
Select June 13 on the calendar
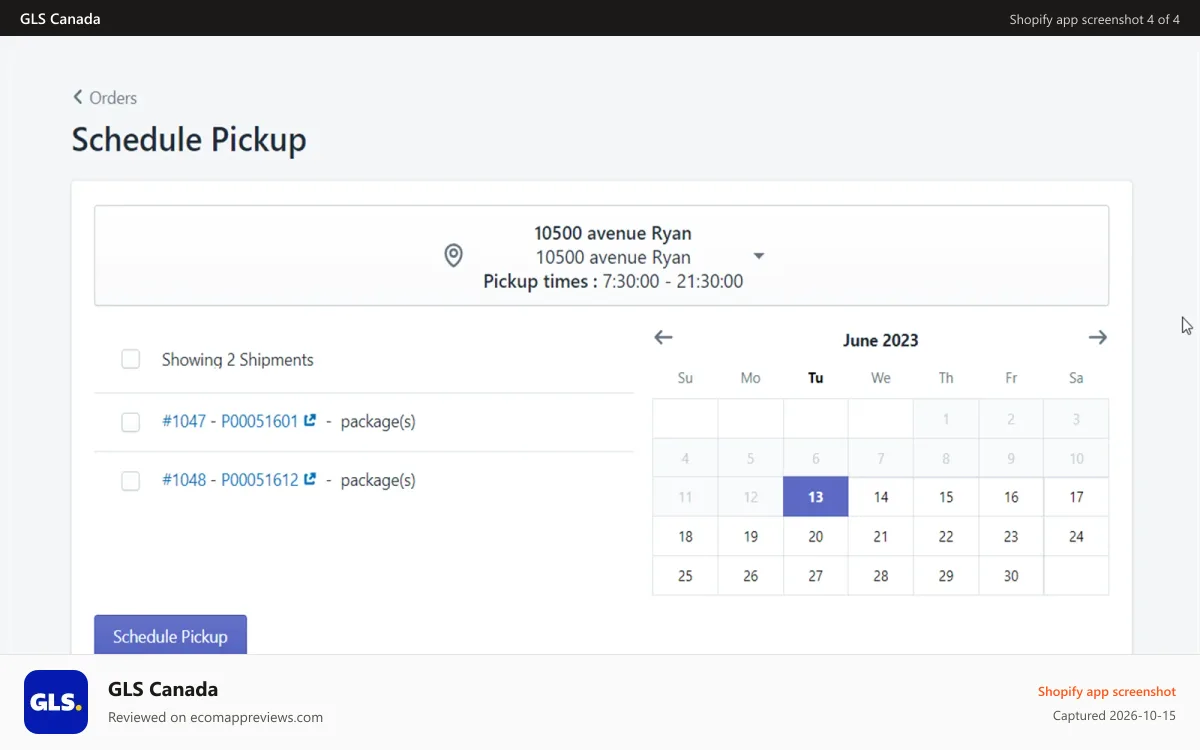816,497
